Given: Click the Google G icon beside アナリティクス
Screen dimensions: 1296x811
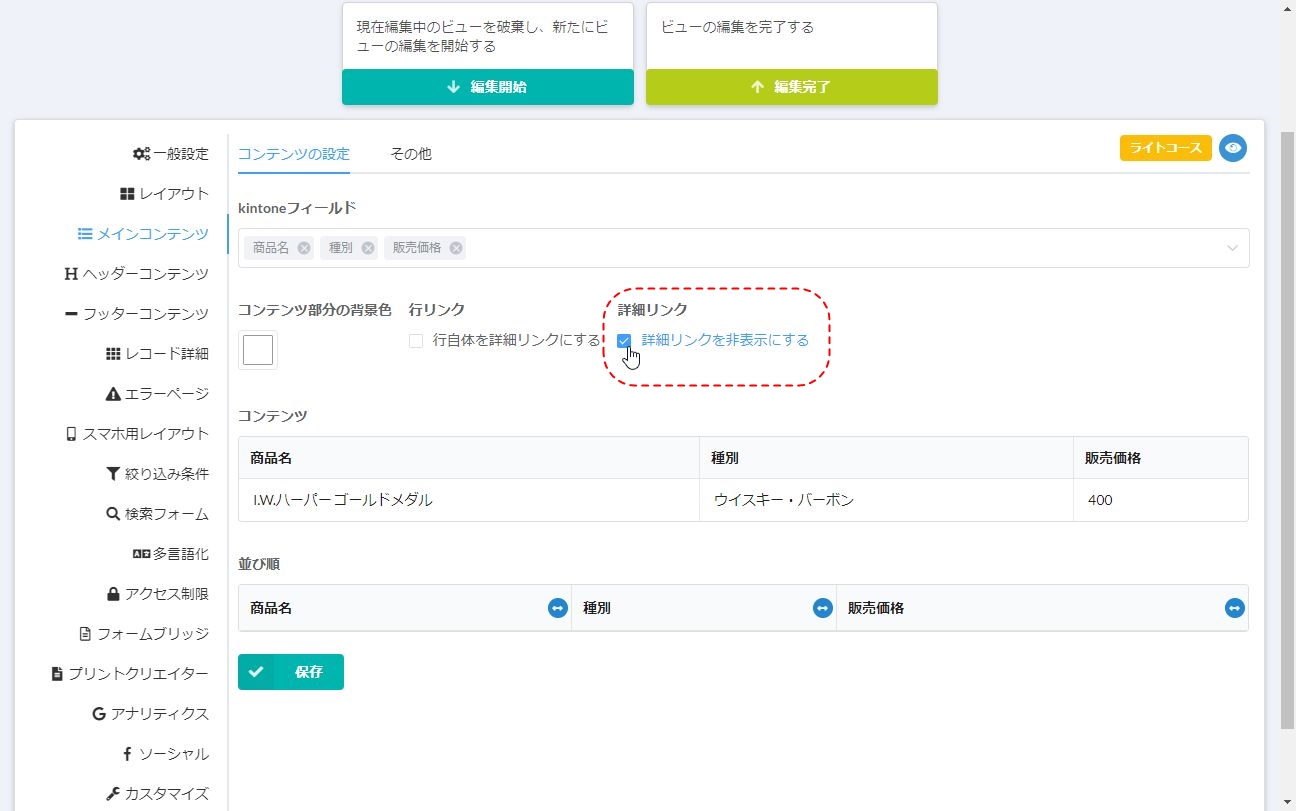Looking at the screenshot, I should 99,714.
